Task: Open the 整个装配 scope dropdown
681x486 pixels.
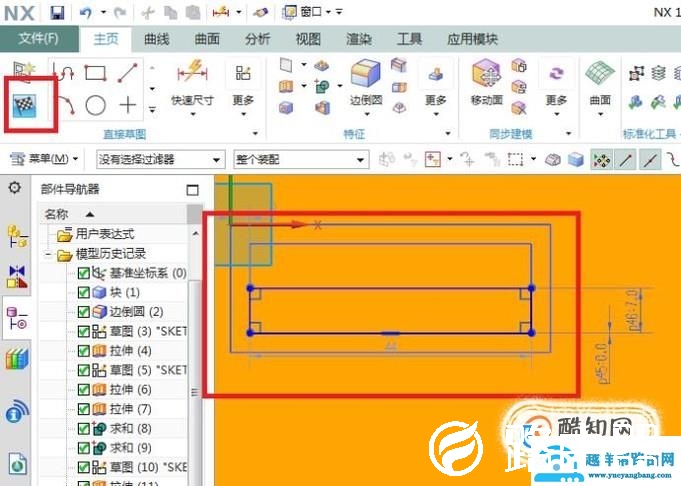Action: click(x=301, y=160)
